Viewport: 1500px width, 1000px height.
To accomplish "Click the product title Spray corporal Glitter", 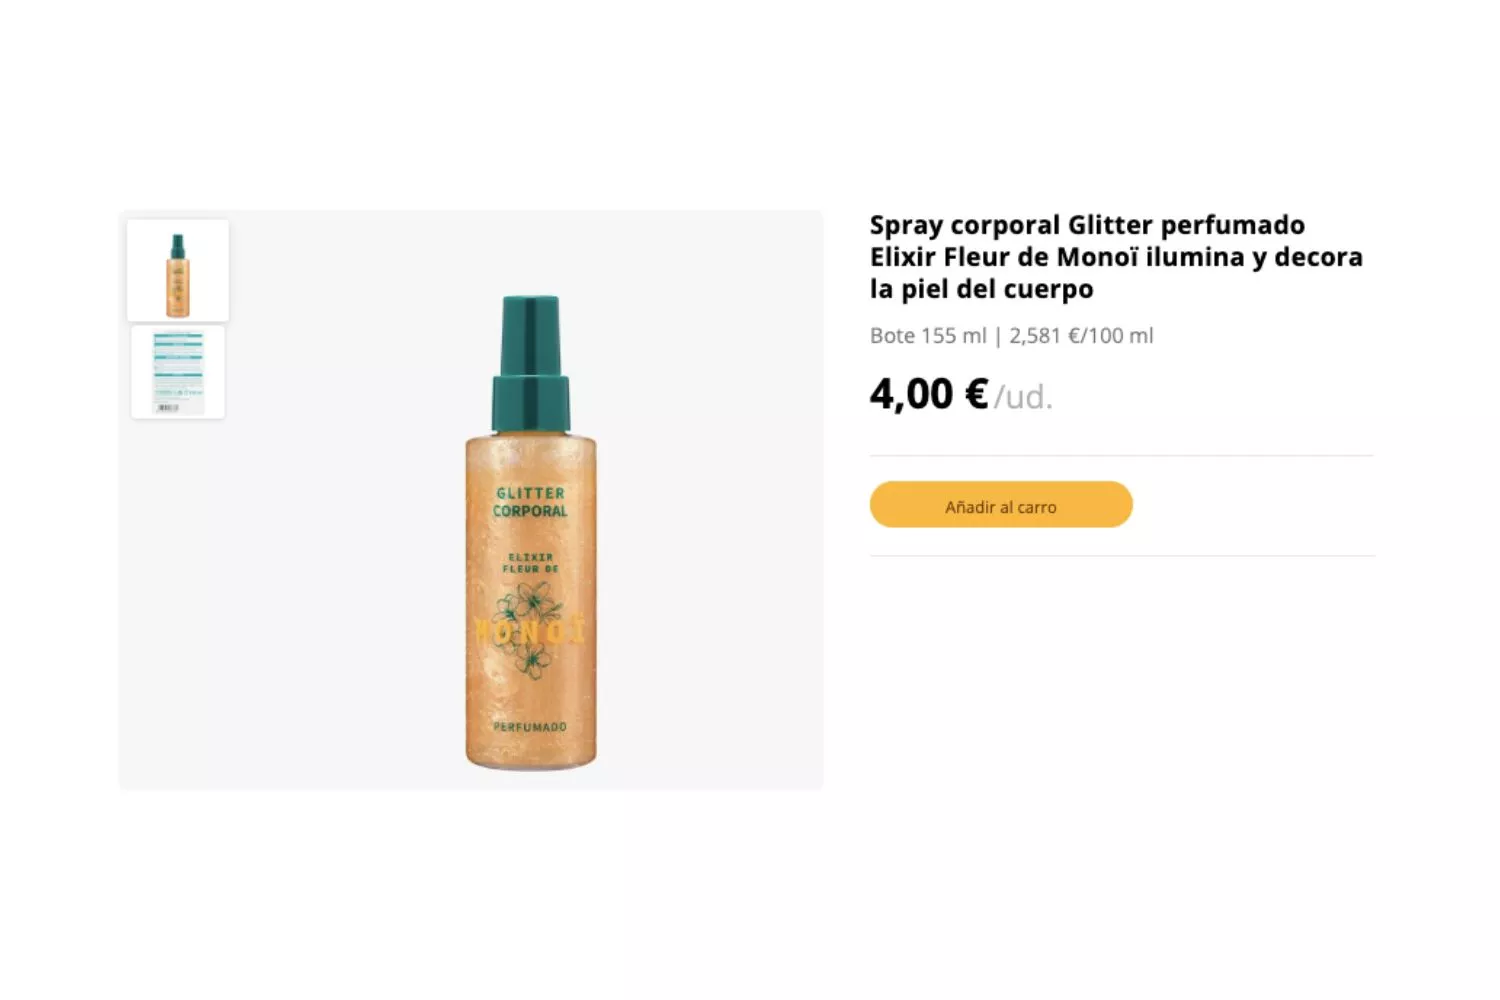I will pos(1116,257).
